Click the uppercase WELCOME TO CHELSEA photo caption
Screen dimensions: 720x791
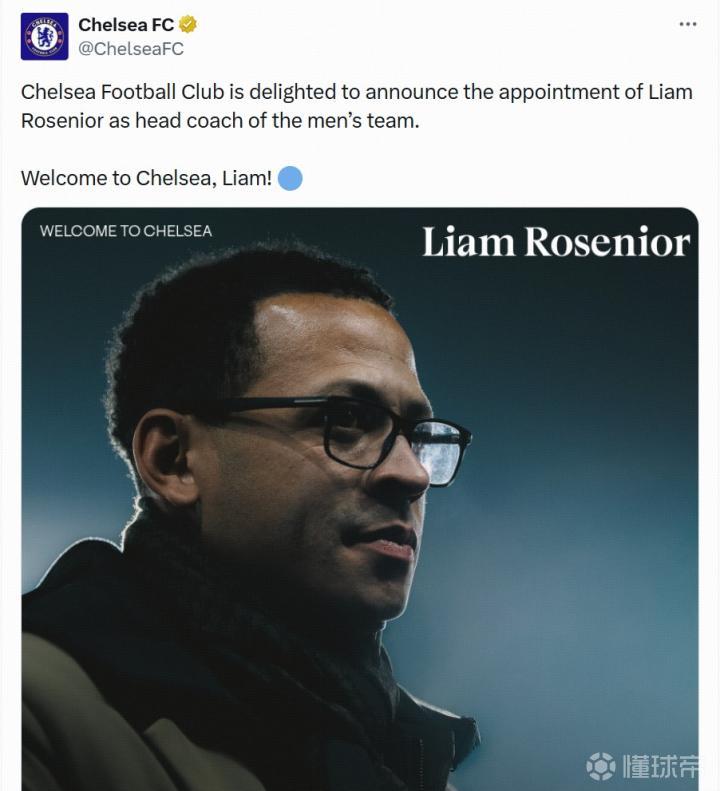click(126, 231)
